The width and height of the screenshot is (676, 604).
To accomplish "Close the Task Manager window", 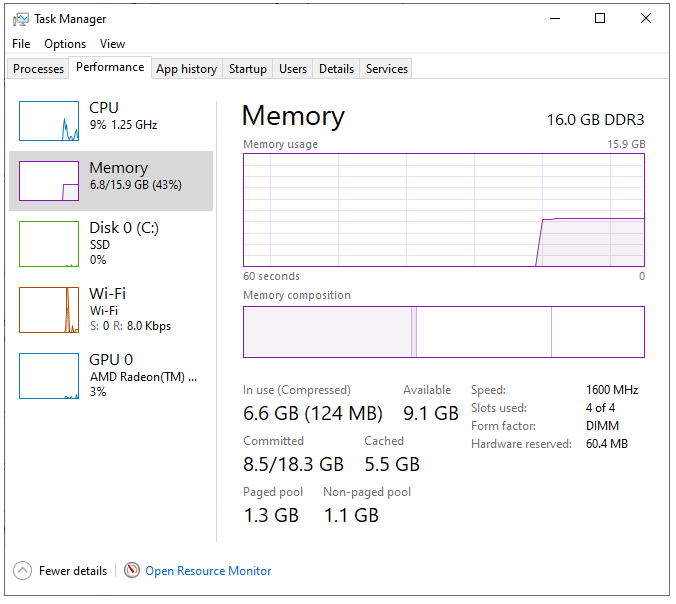I will click(646, 18).
